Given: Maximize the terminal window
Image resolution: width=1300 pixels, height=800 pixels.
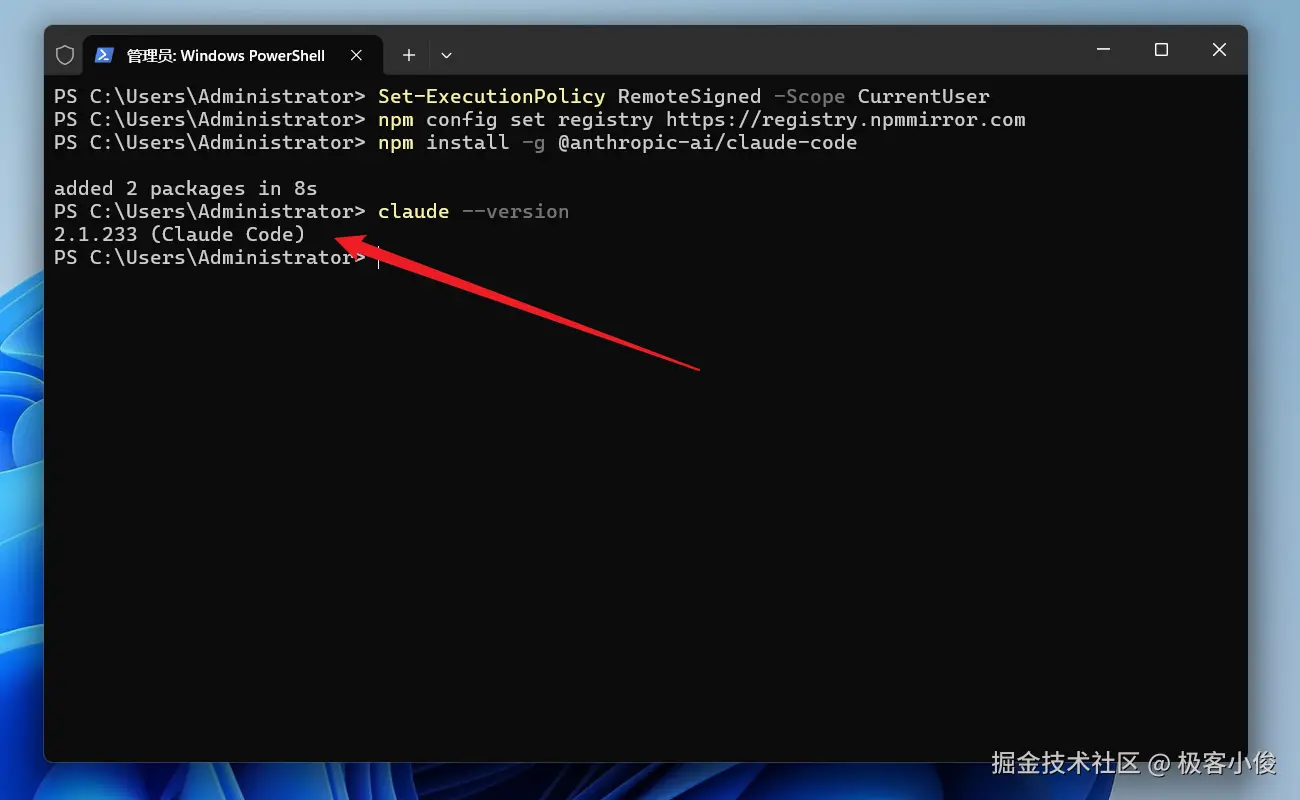Looking at the screenshot, I should click(1161, 50).
